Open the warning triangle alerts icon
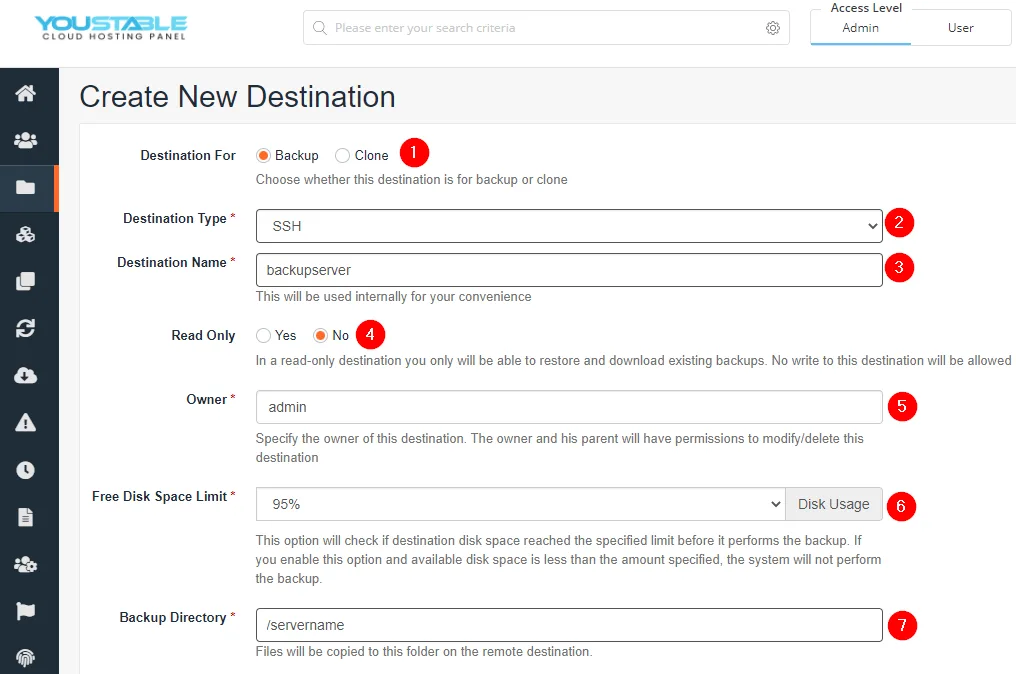1016x674 pixels. 25,423
